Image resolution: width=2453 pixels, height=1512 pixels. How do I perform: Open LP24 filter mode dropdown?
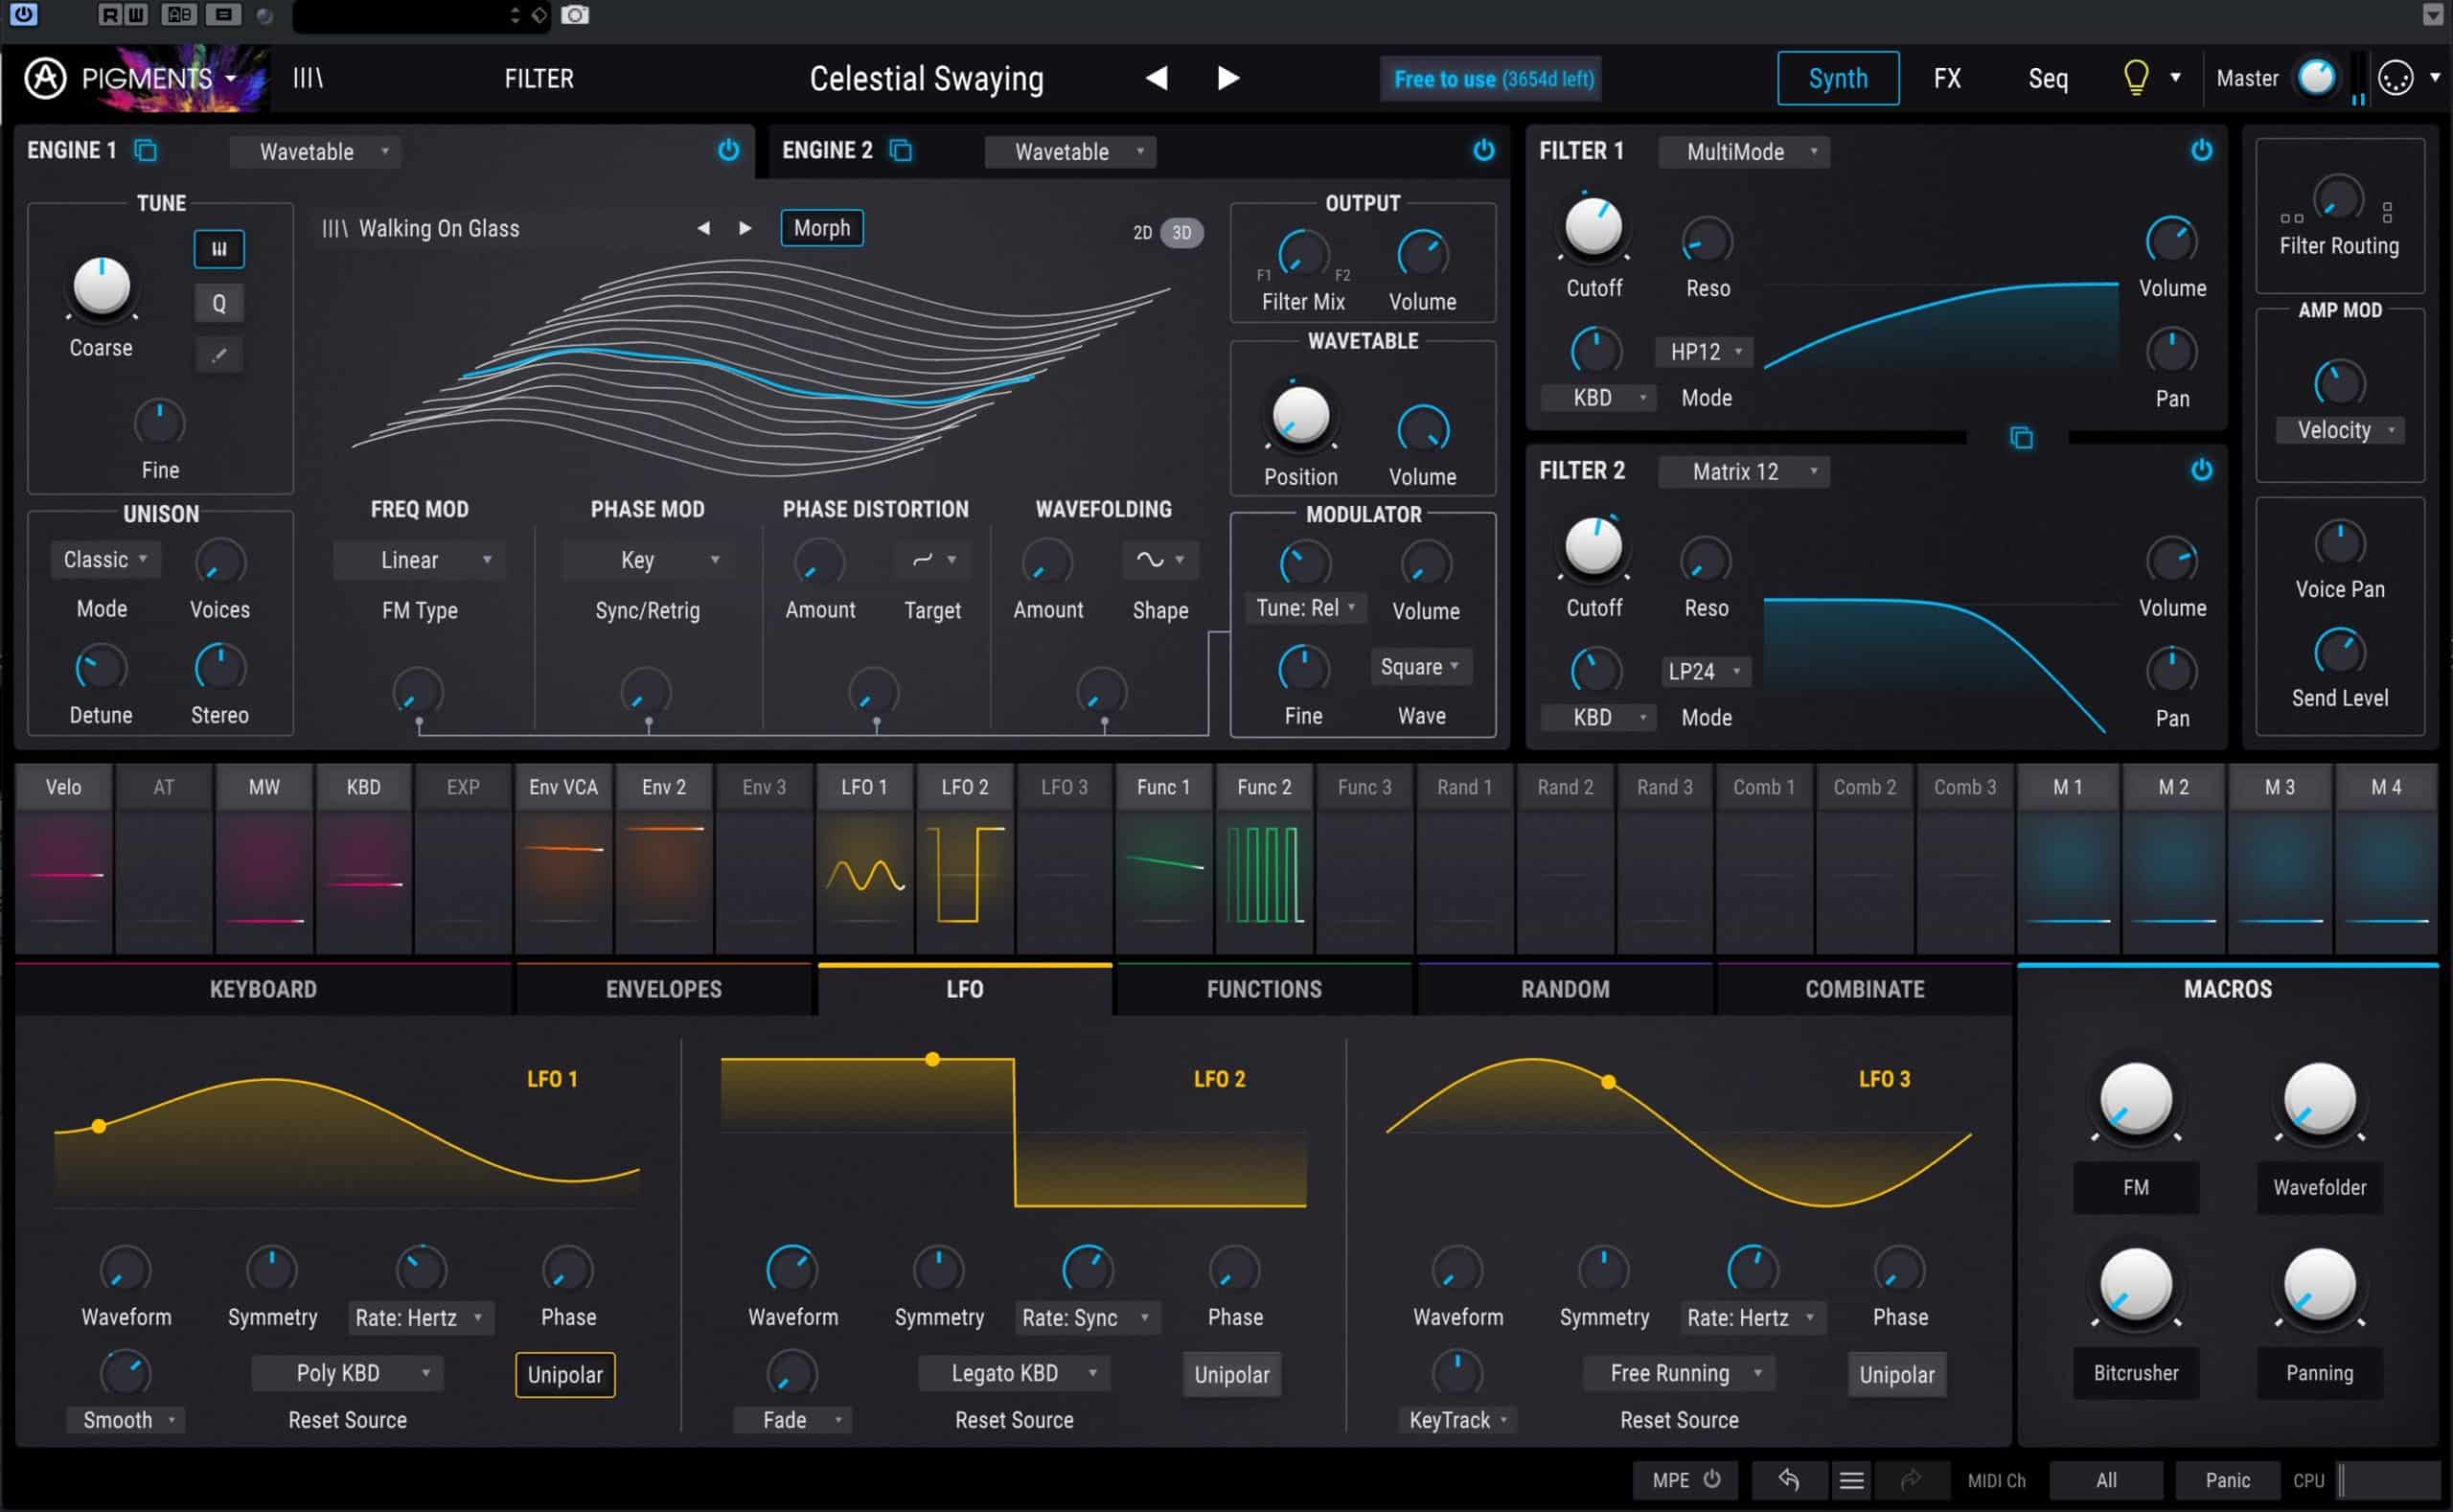click(1704, 672)
